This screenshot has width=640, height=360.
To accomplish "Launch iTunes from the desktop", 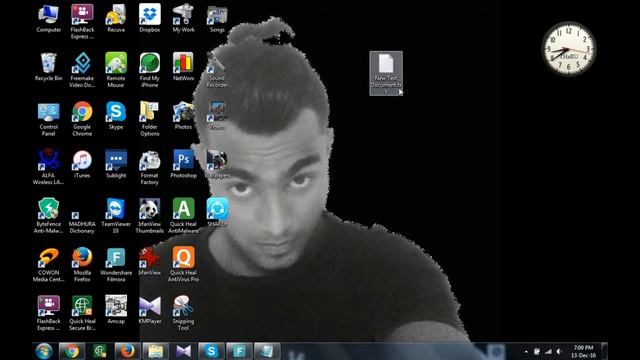I will pos(82,164).
